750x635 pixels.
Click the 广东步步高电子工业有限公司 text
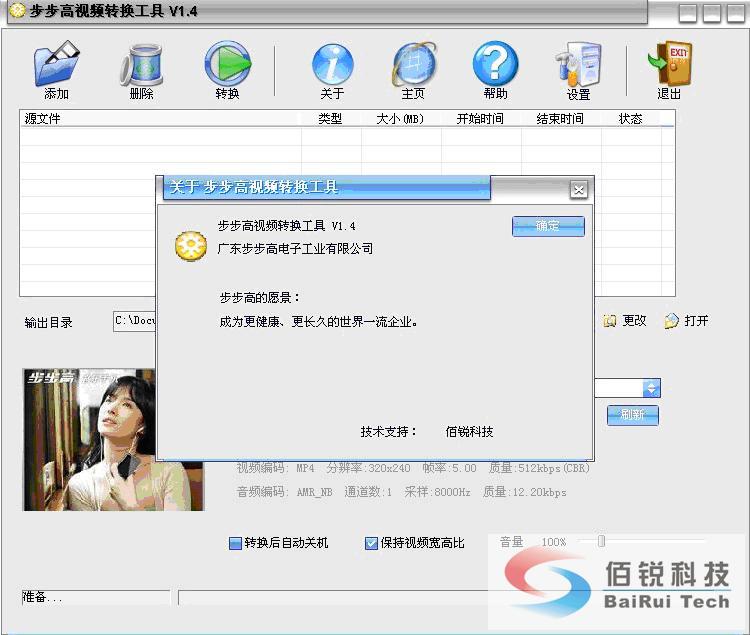click(295, 249)
